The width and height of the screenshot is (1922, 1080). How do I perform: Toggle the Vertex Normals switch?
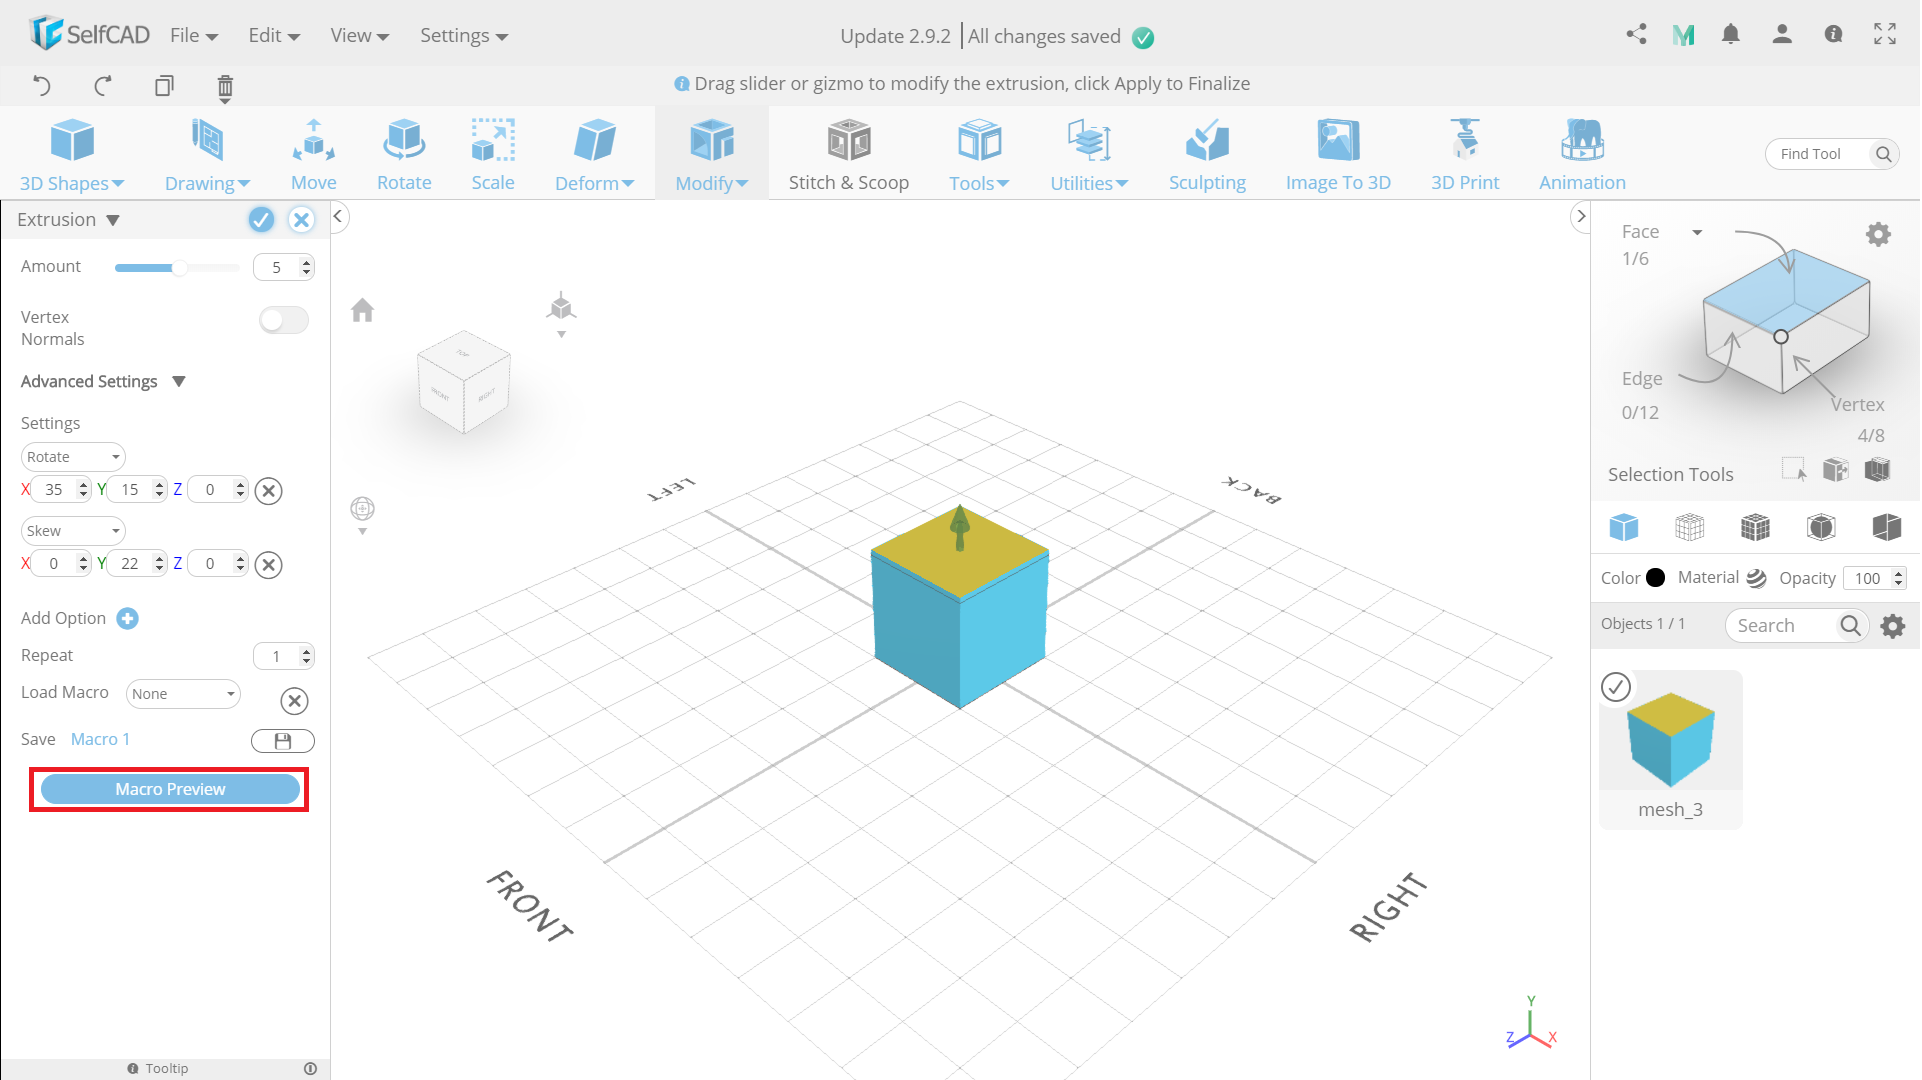pyautogui.click(x=283, y=320)
